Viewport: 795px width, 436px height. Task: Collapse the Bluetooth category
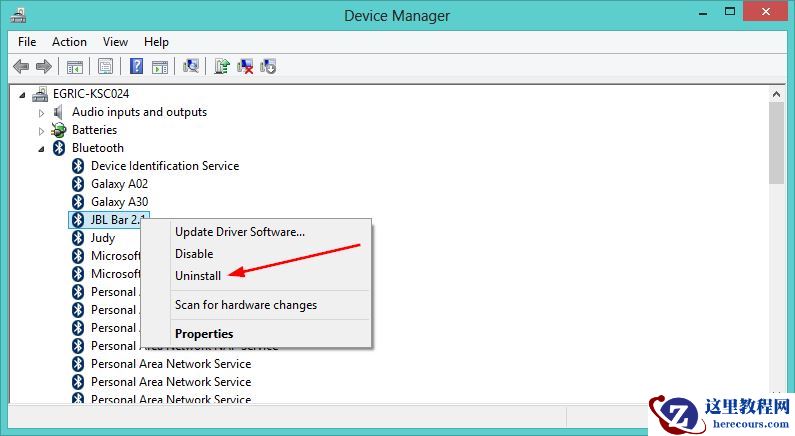(42, 149)
